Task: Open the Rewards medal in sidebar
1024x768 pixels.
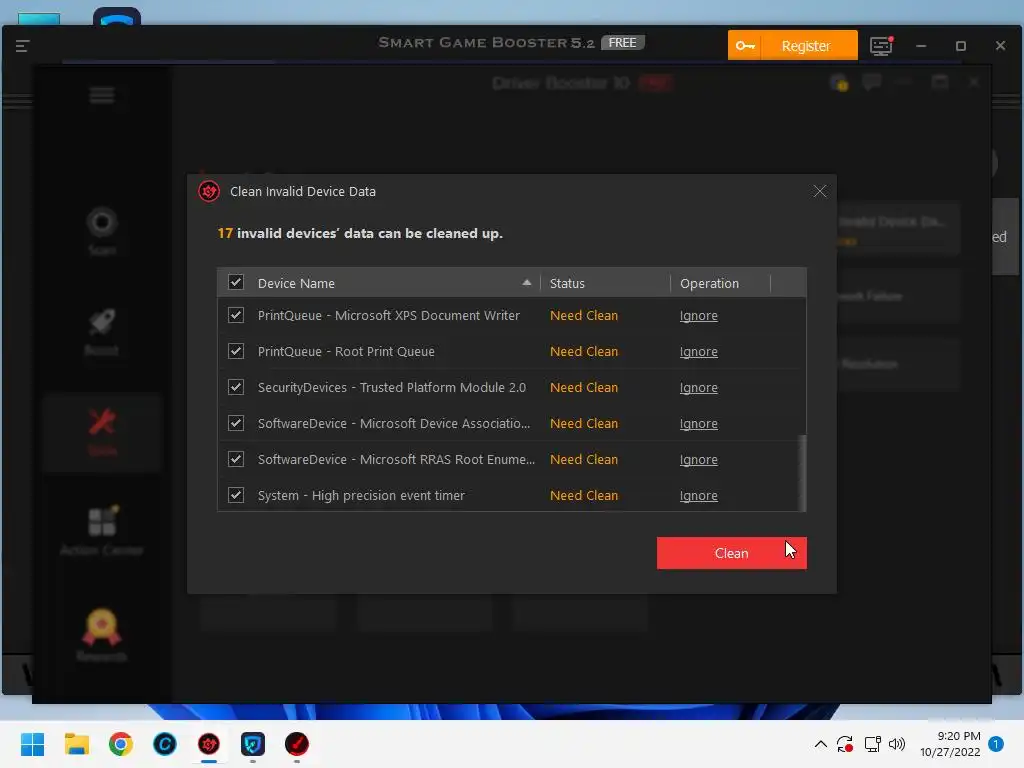Action: [102, 635]
